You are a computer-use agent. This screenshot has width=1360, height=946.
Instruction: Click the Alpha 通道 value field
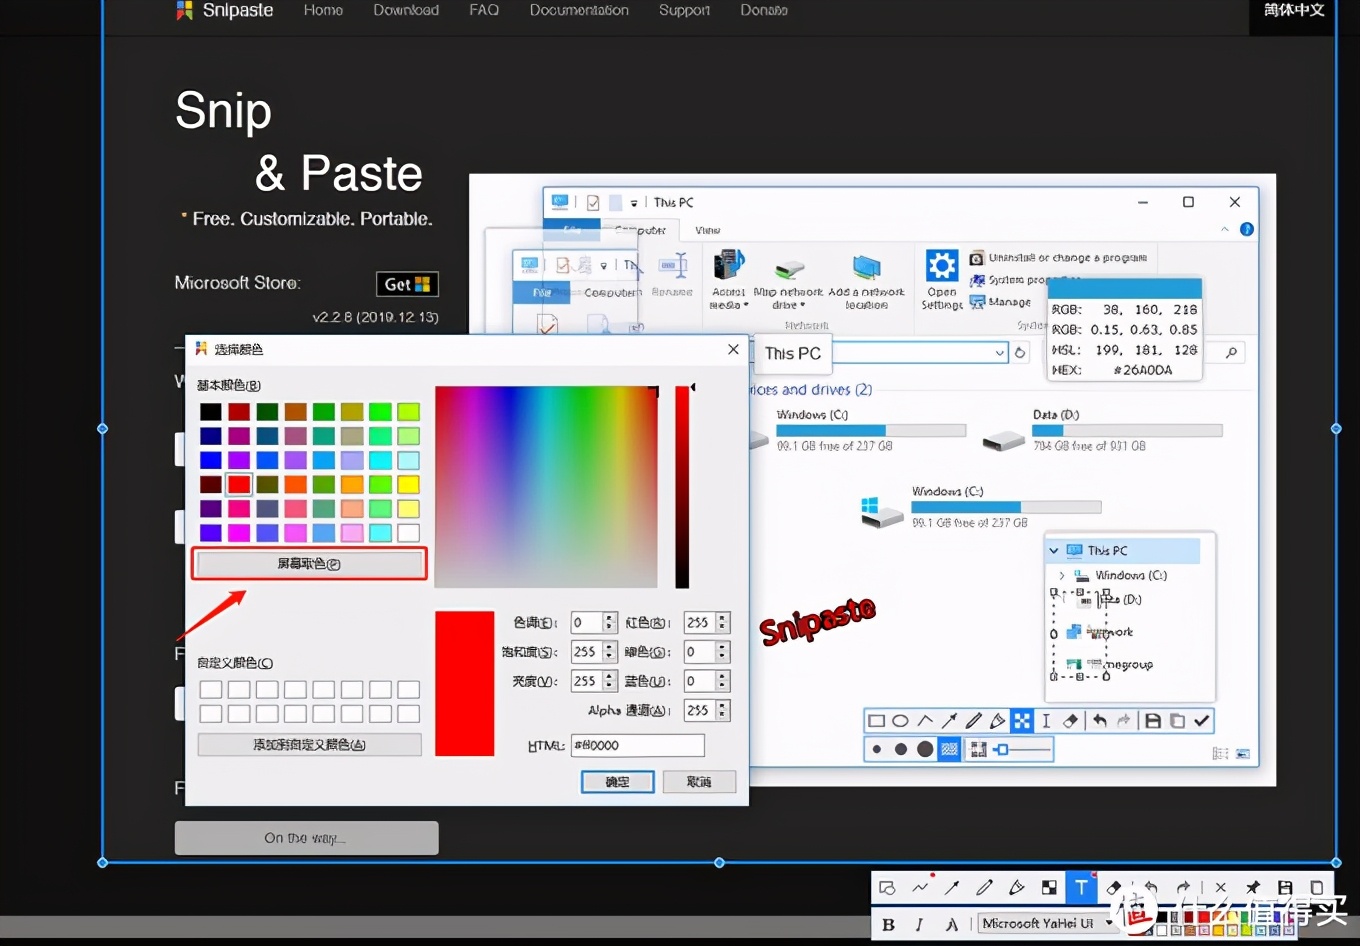tap(700, 710)
